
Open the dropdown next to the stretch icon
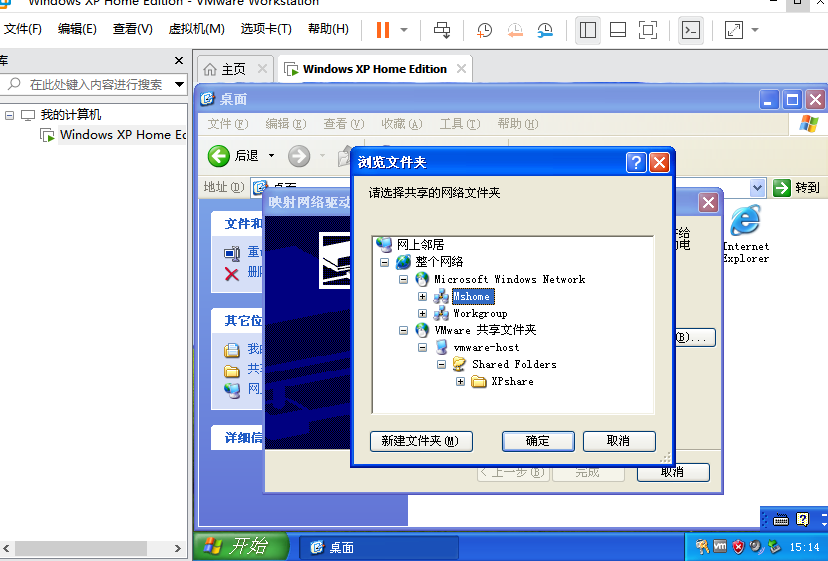pos(755,30)
